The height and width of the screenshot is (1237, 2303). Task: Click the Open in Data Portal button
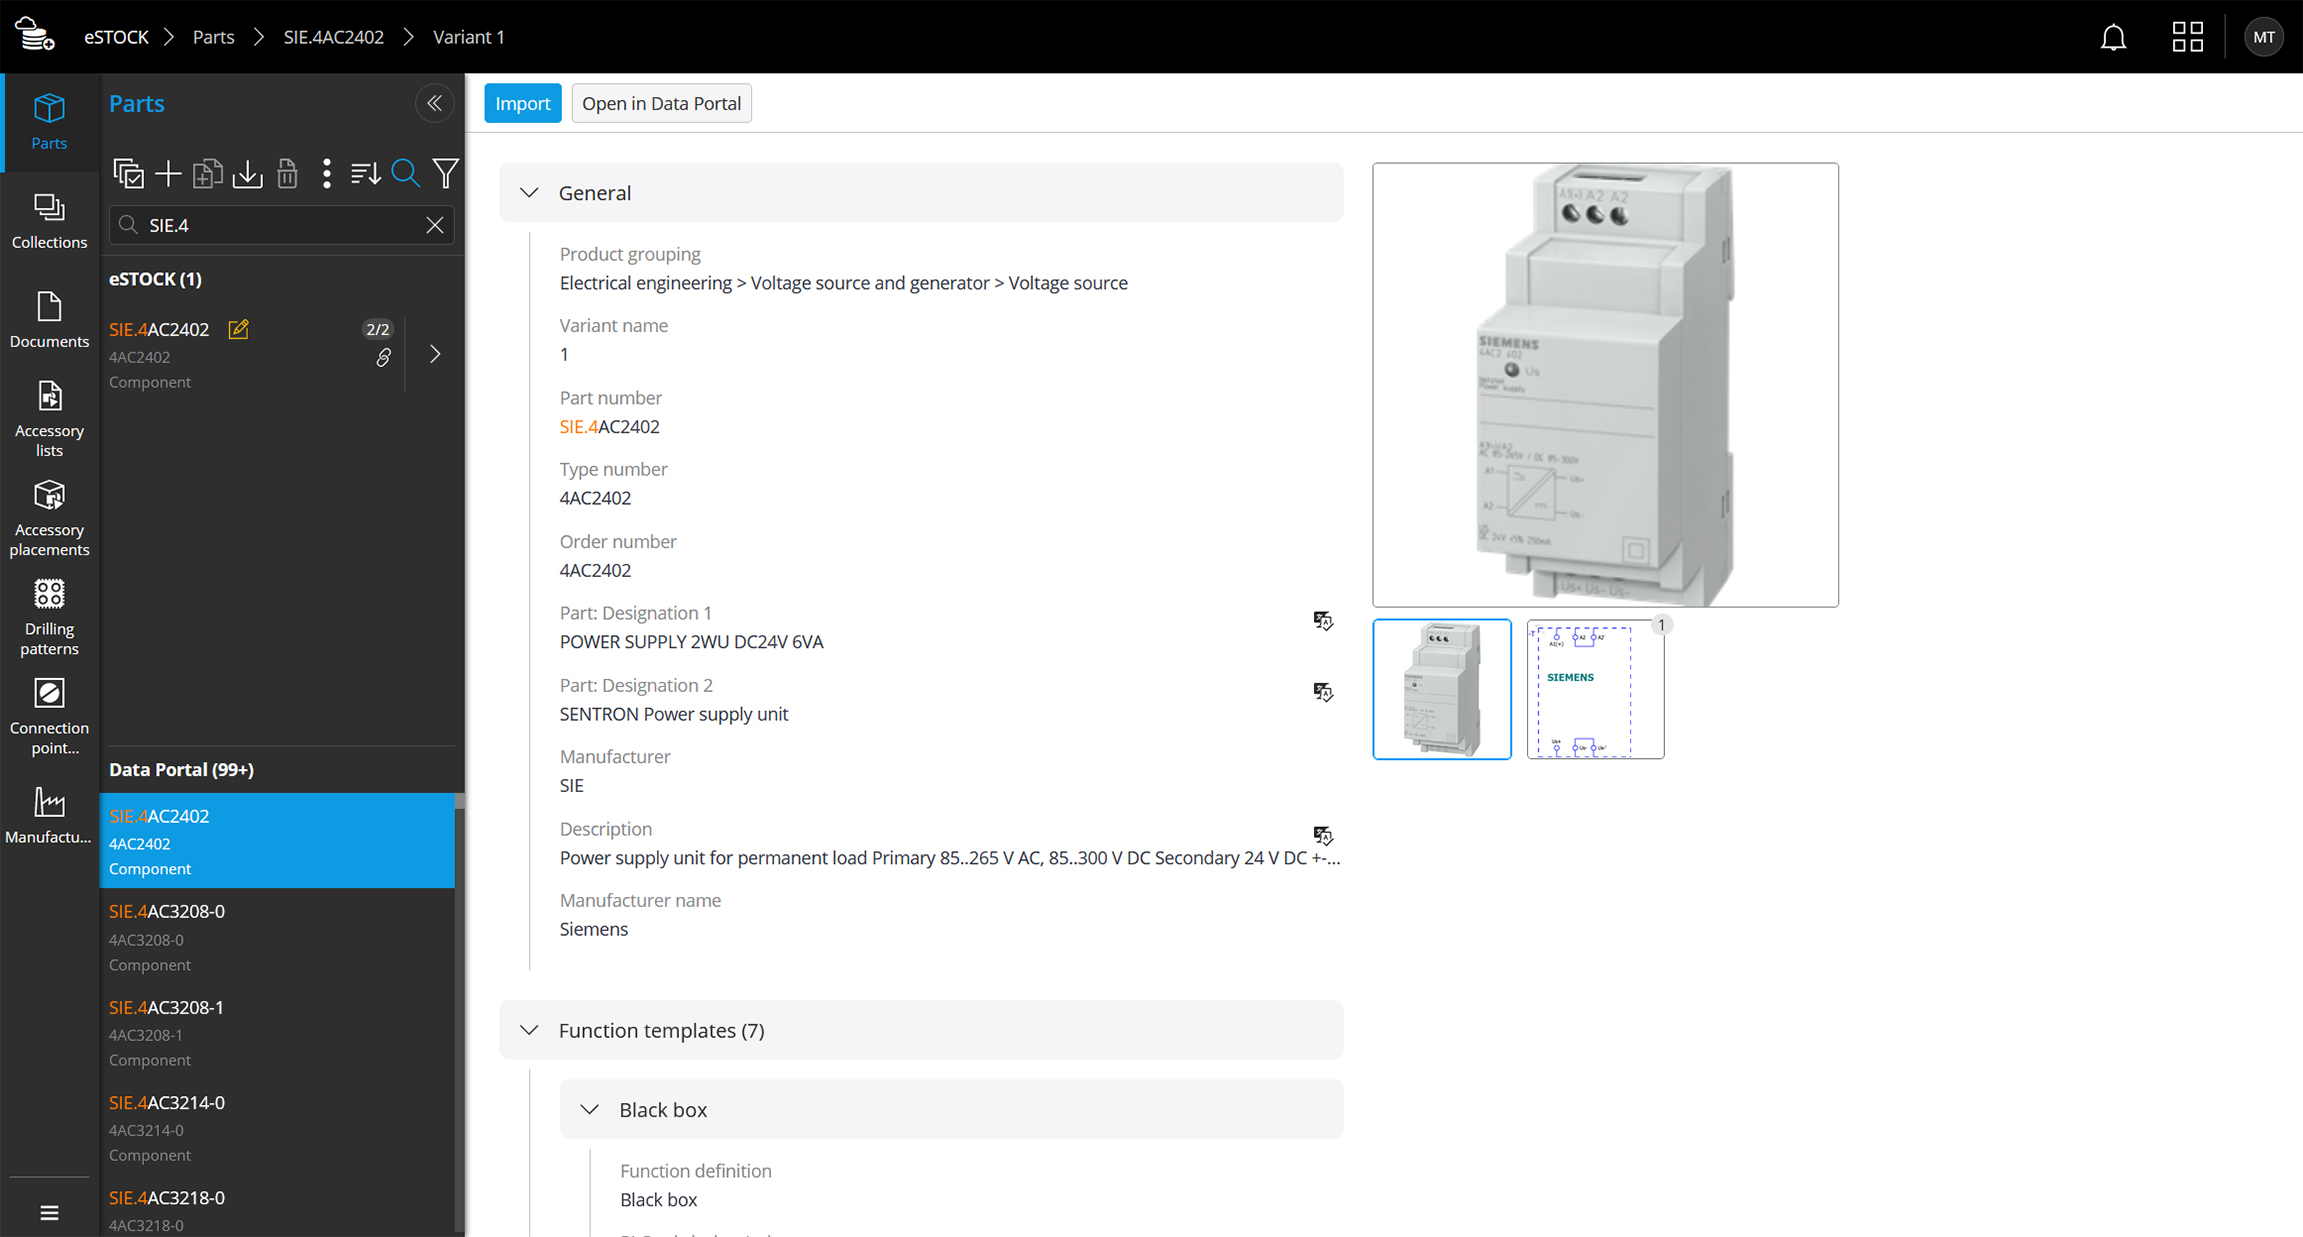661,104
